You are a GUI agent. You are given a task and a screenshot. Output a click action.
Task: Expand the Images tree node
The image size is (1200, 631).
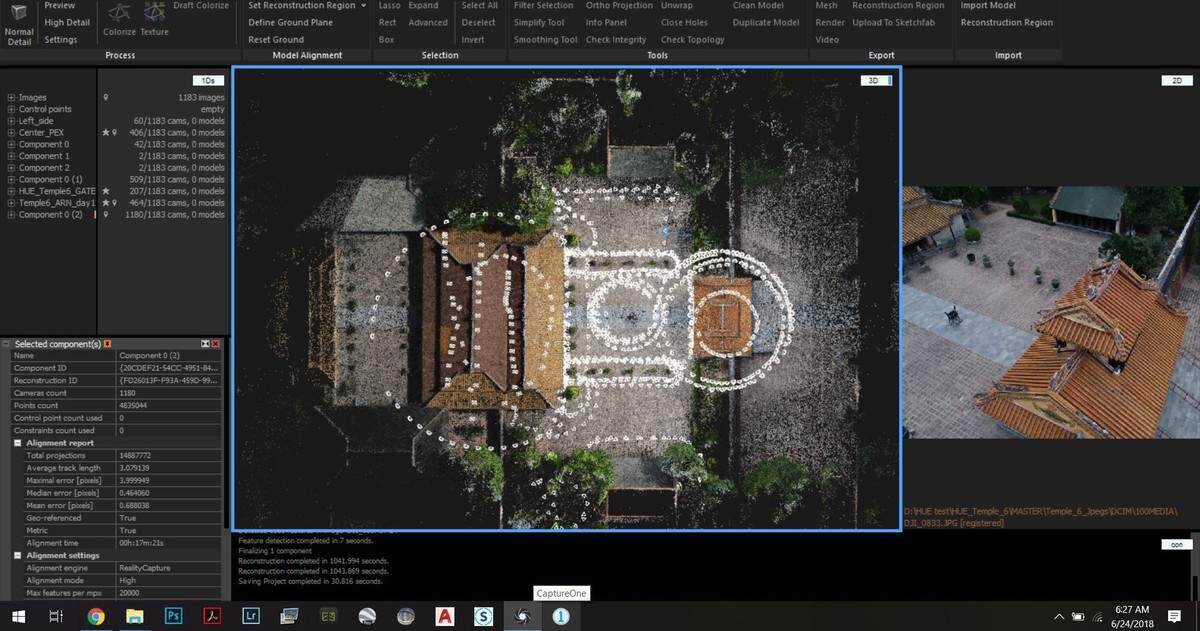[11, 97]
